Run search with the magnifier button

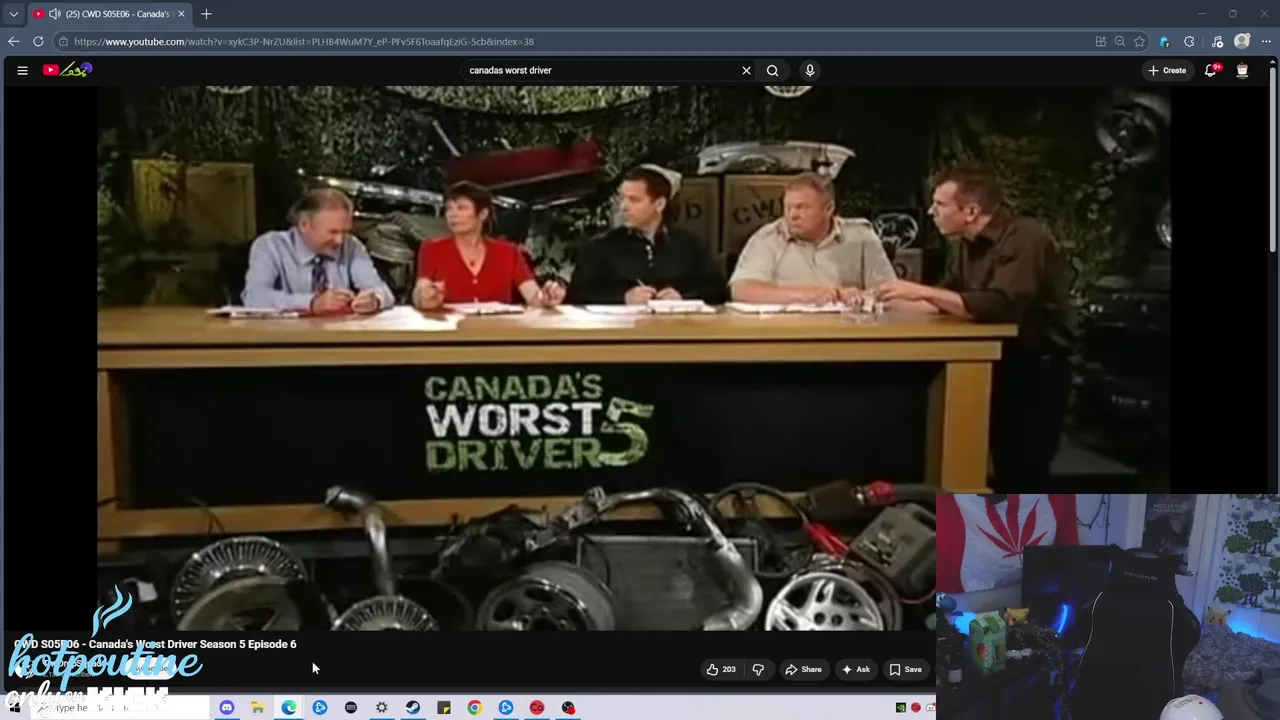click(x=772, y=70)
